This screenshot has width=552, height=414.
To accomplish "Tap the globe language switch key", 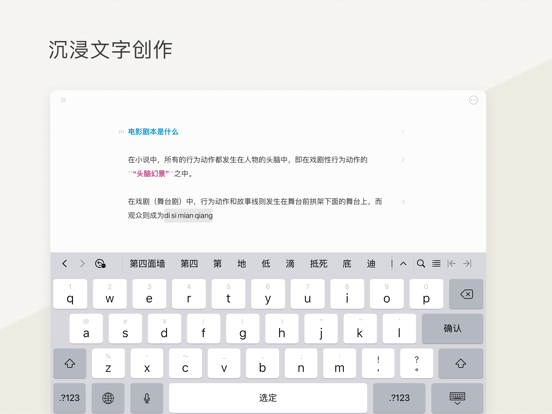I will tap(108, 398).
